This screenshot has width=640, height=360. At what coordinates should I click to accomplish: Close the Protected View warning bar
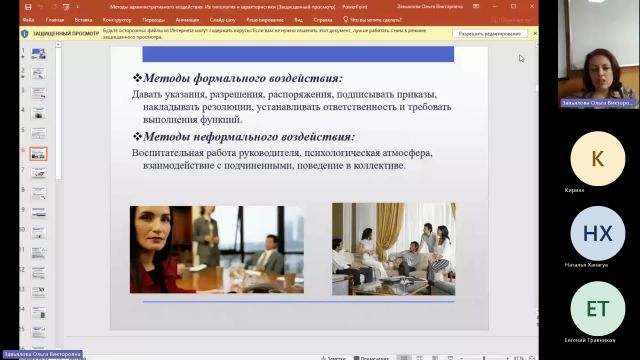(x=535, y=33)
